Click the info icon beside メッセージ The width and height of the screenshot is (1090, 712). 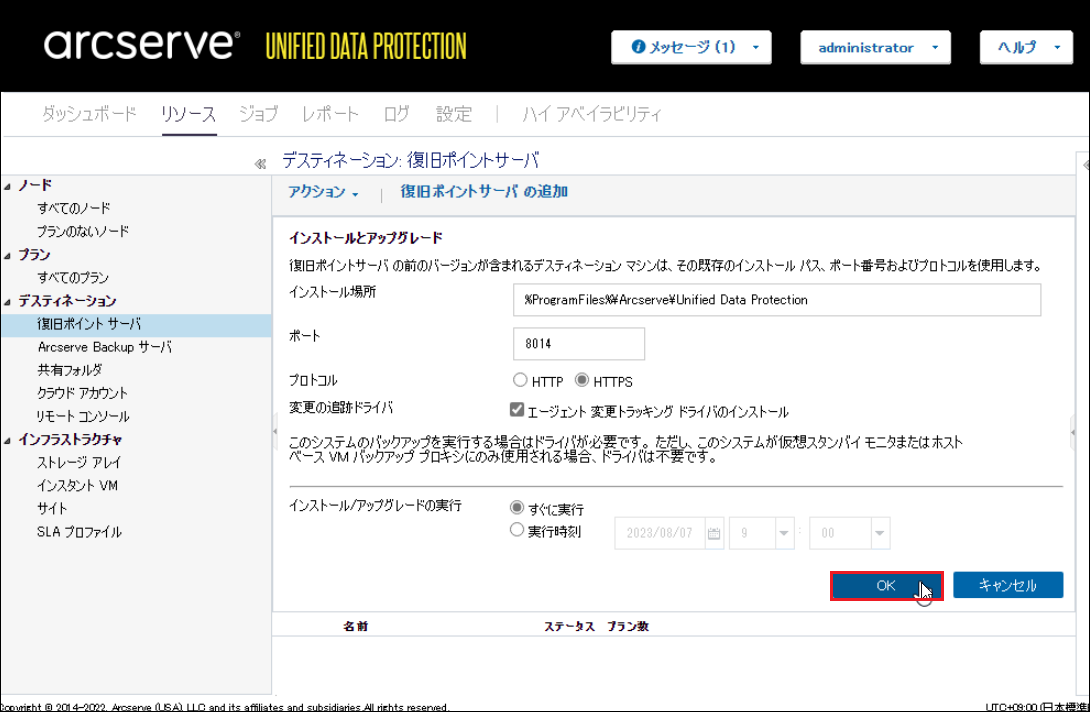click(x=638, y=47)
